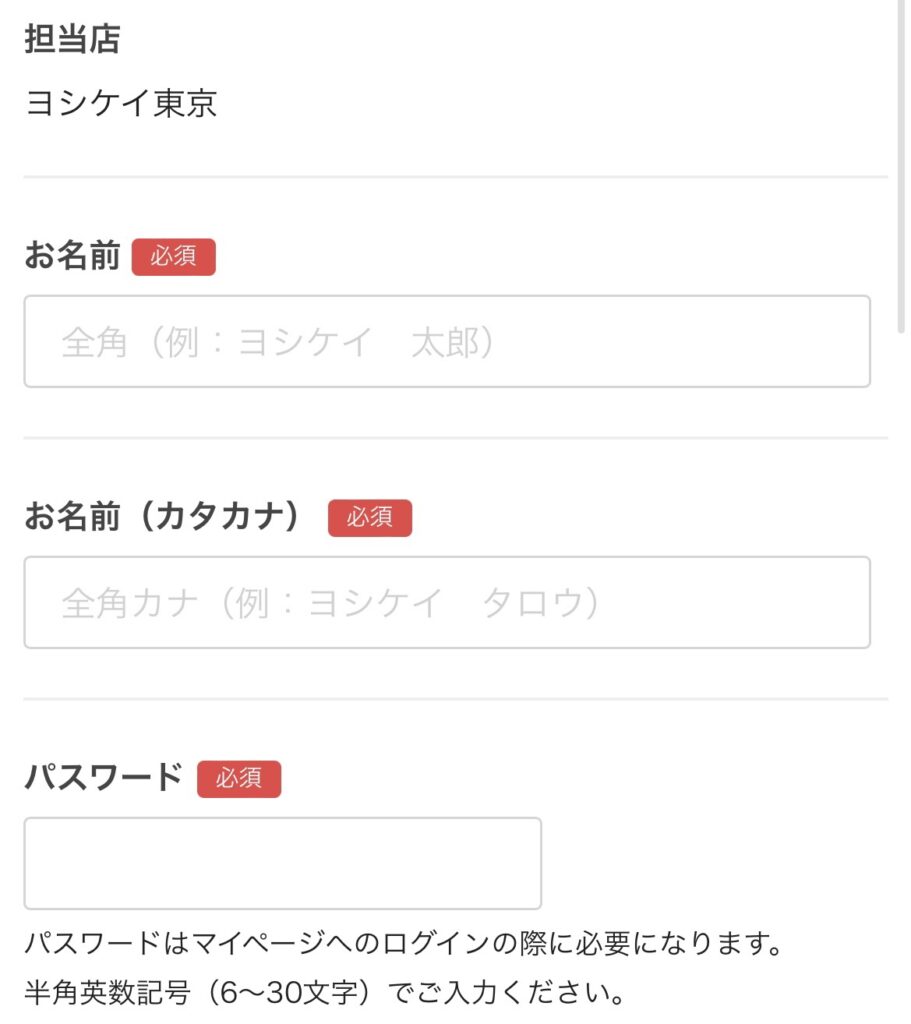The height and width of the screenshot is (1024, 911).
Task: Select the ヨシケイ東京 store name text
Action: tap(121, 104)
